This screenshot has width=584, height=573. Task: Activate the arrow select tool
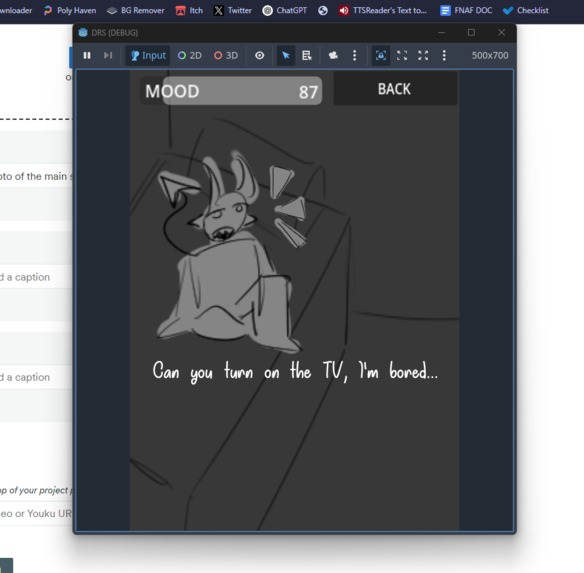pos(286,56)
